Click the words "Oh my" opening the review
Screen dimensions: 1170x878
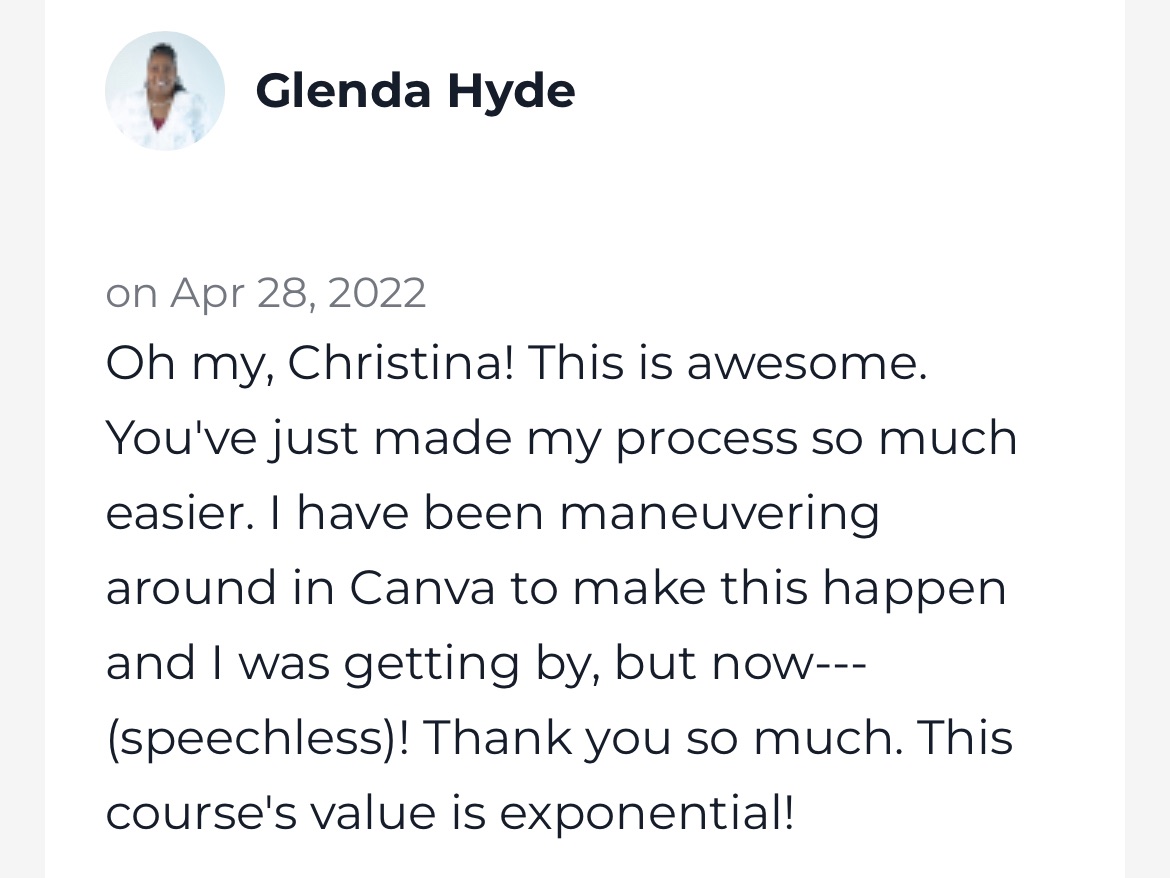click(x=186, y=365)
